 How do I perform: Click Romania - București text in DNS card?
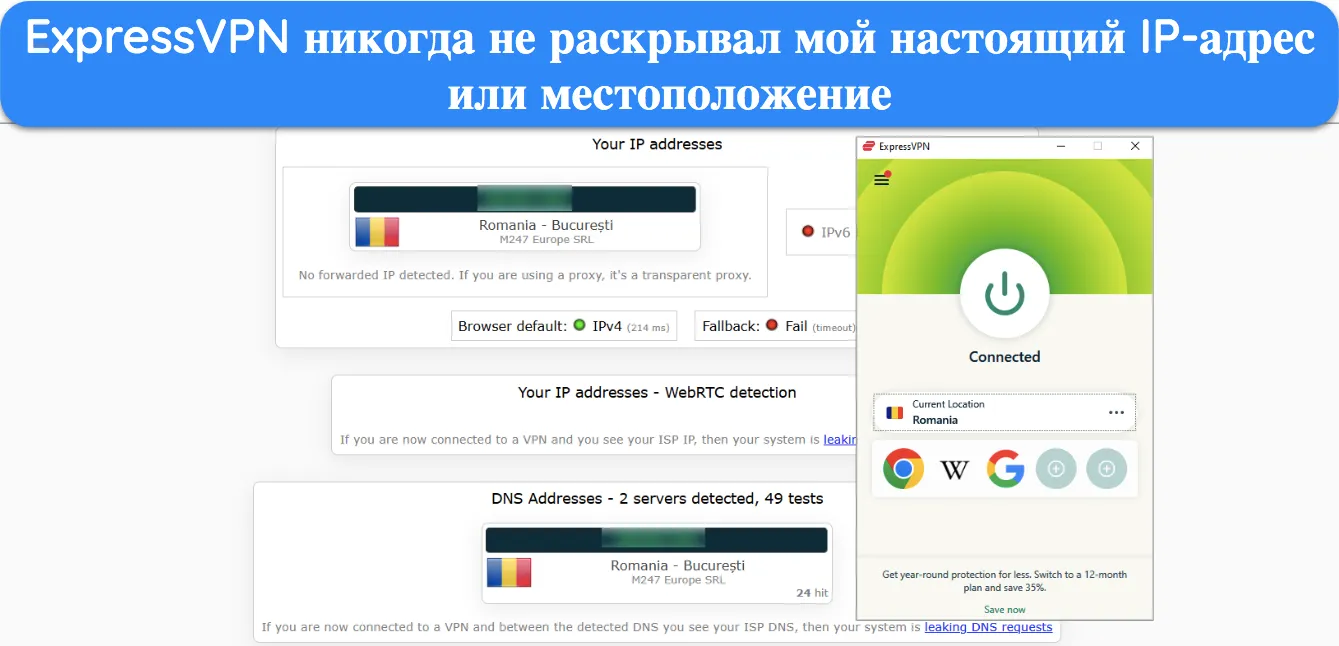[678, 566]
